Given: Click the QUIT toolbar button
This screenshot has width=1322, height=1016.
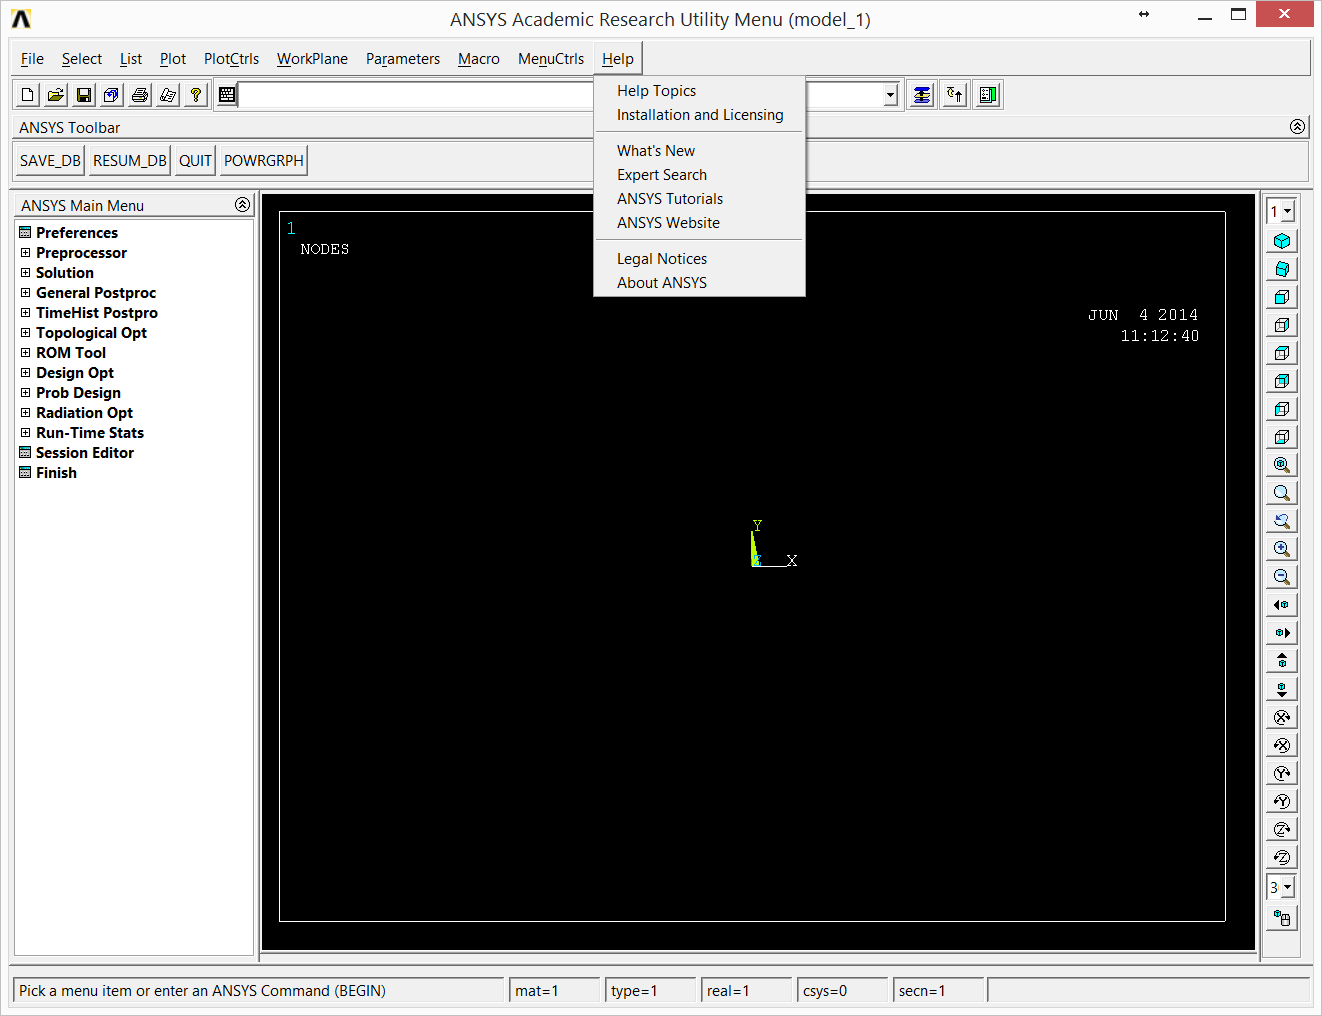Looking at the screenshot, I should point(195,161).
